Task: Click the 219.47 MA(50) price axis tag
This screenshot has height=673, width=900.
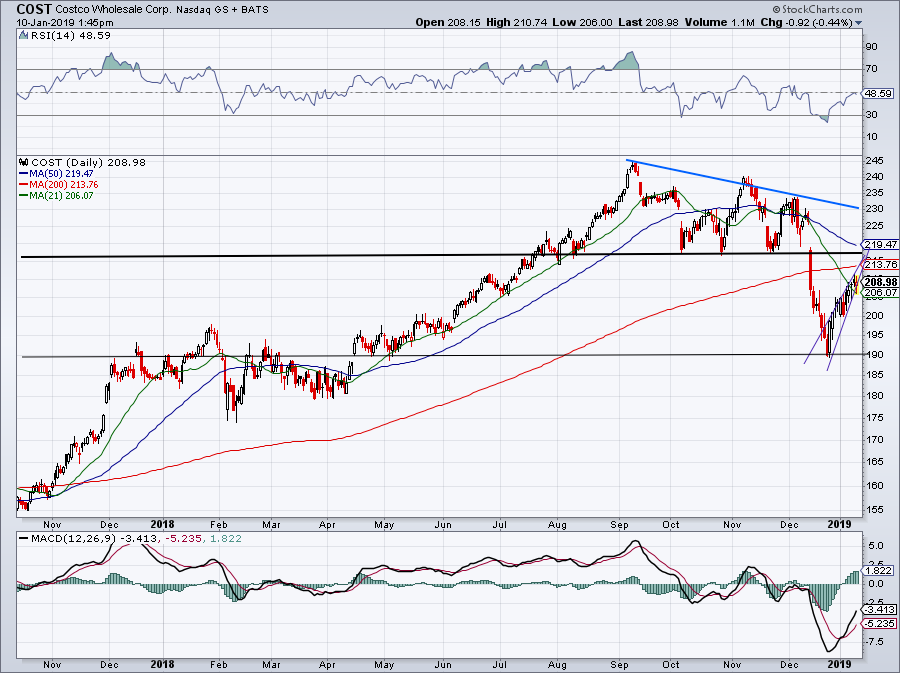Action: tap(879, 244)
